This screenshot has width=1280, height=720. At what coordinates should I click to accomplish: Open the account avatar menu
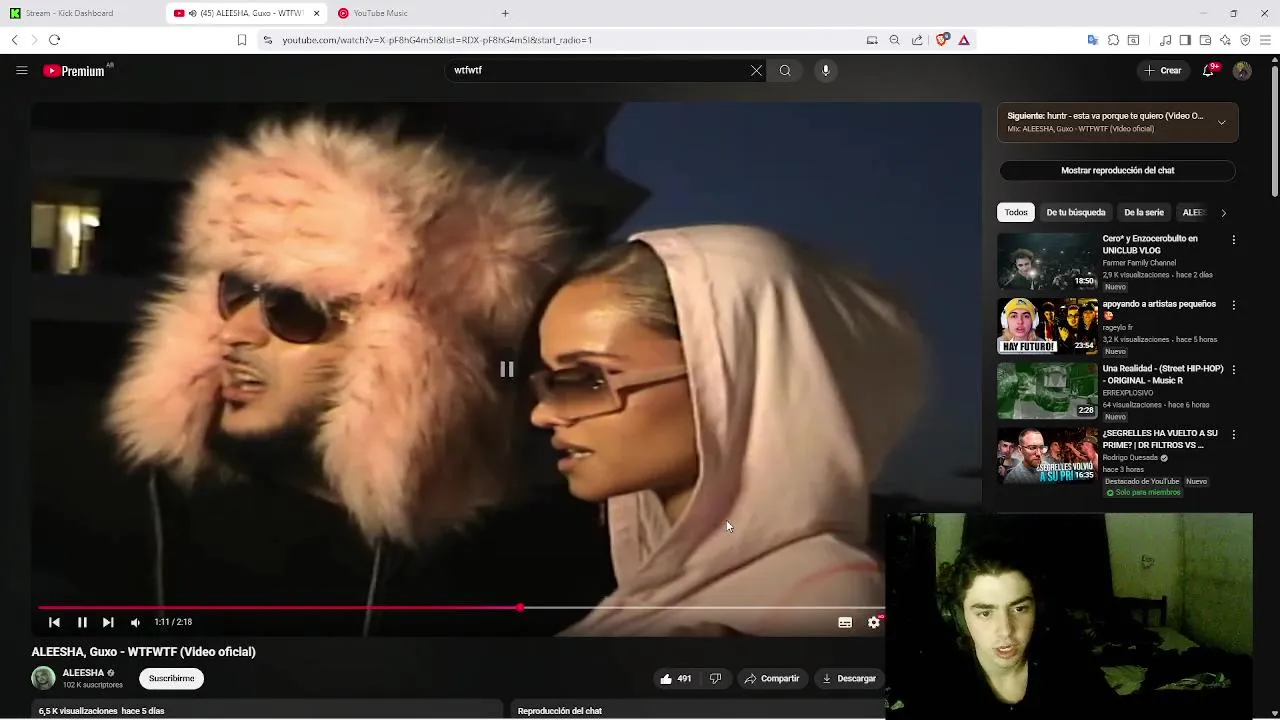[x=1242, y=70]
